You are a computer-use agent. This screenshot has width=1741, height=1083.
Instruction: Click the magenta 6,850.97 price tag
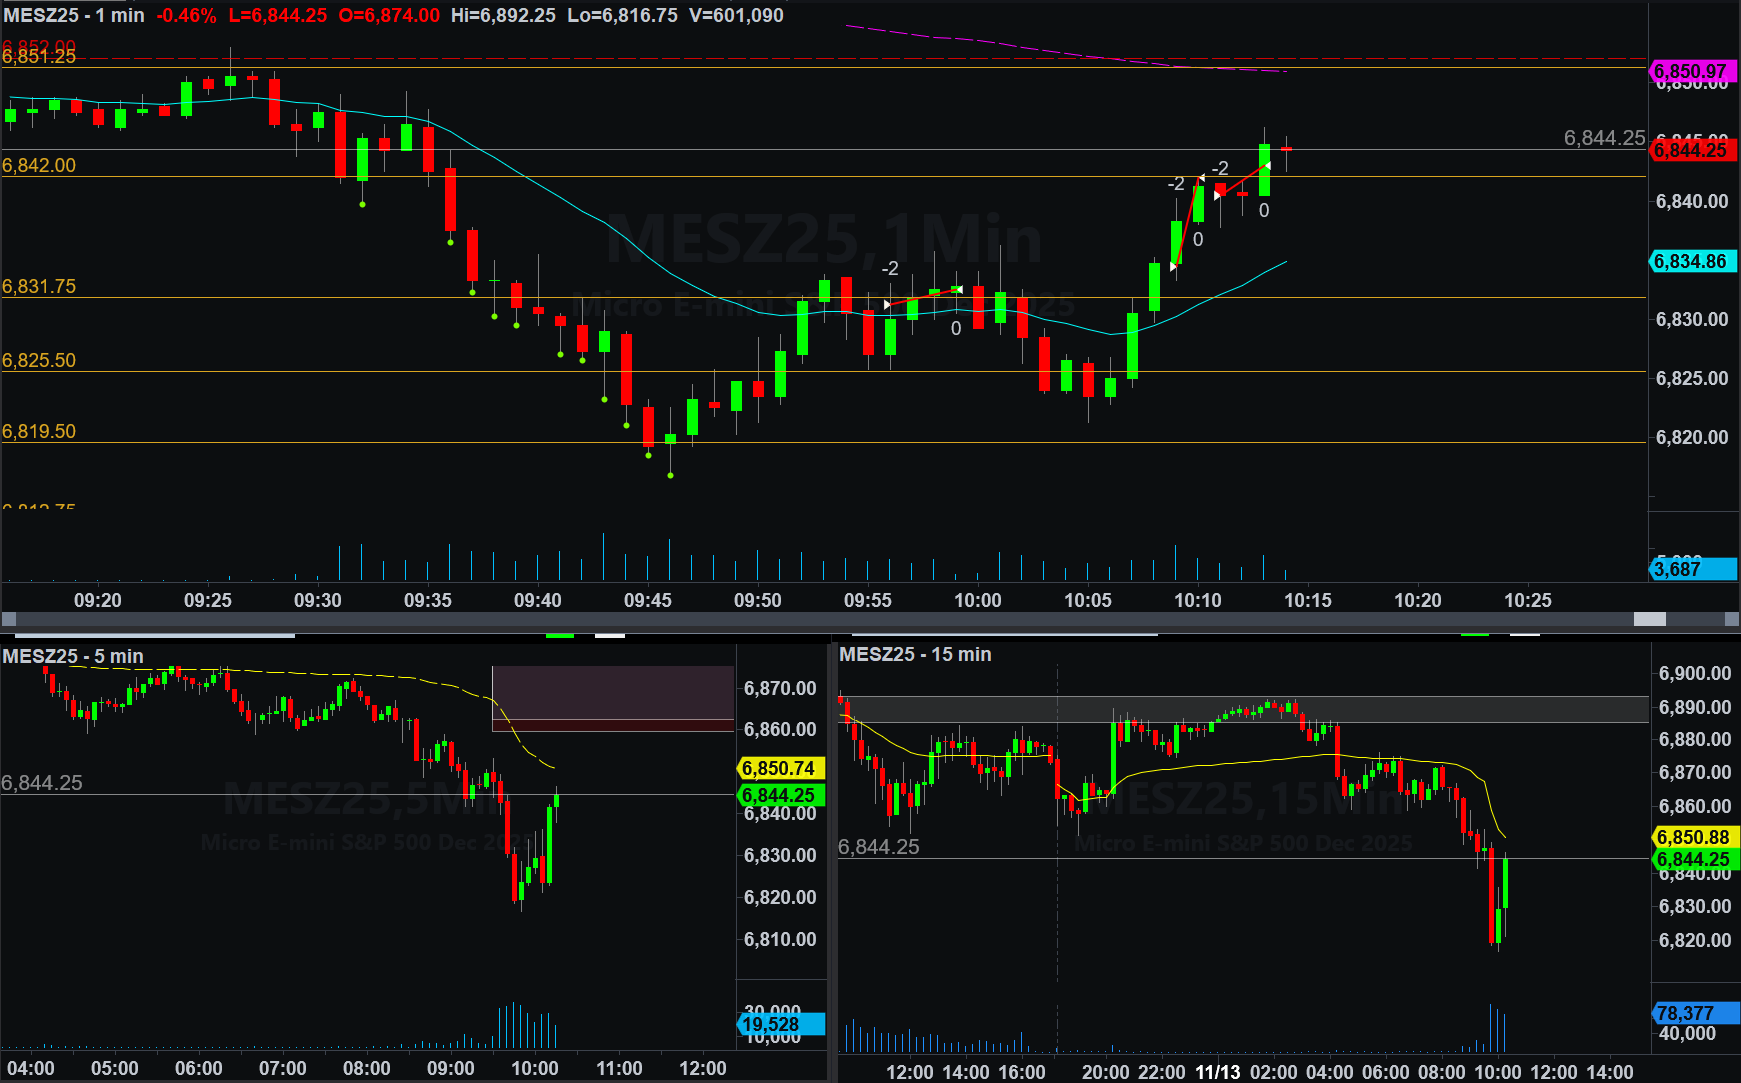[1691, 71]
